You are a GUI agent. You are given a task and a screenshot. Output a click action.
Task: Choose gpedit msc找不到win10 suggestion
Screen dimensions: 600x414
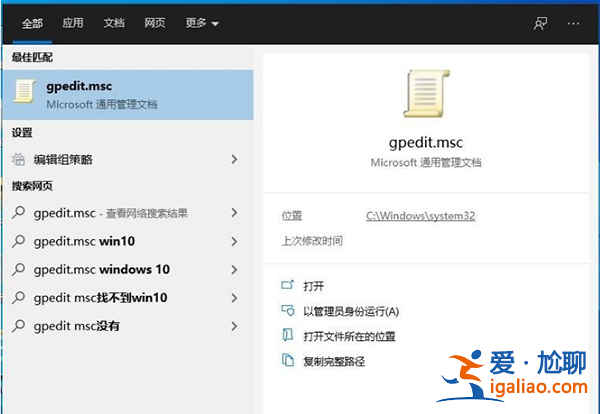pos(128,298)
